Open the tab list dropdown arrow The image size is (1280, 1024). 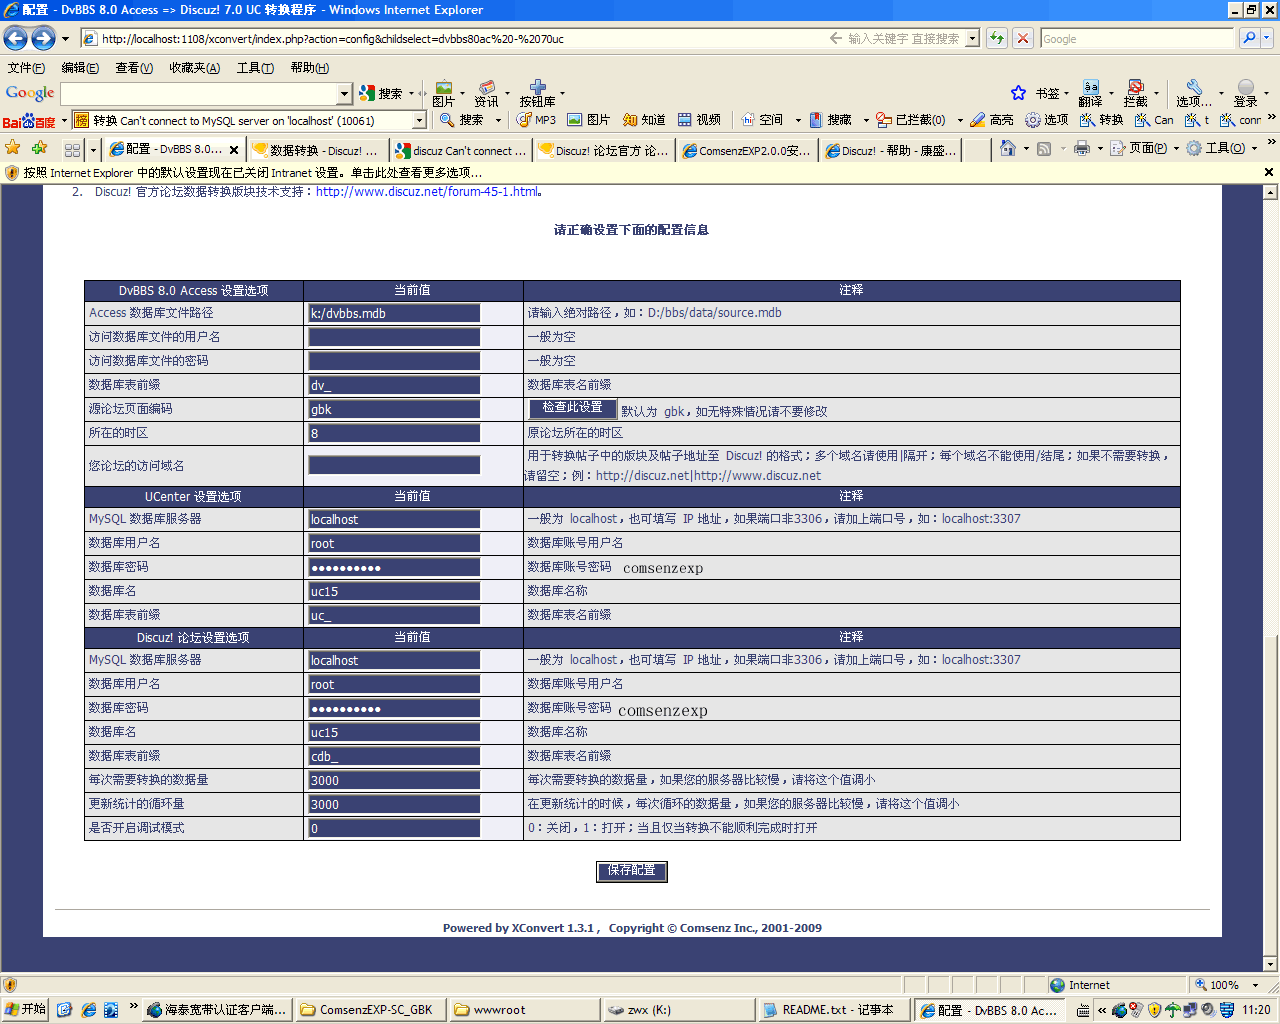93,150
